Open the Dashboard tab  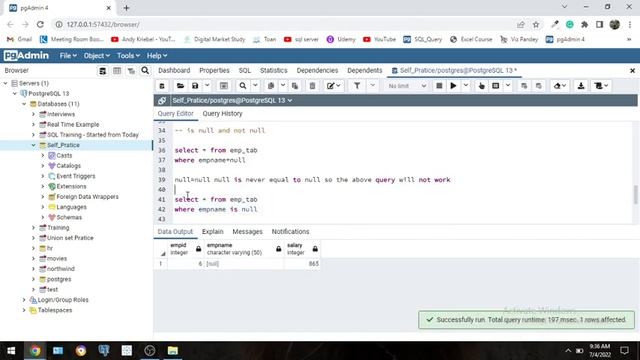174,70
